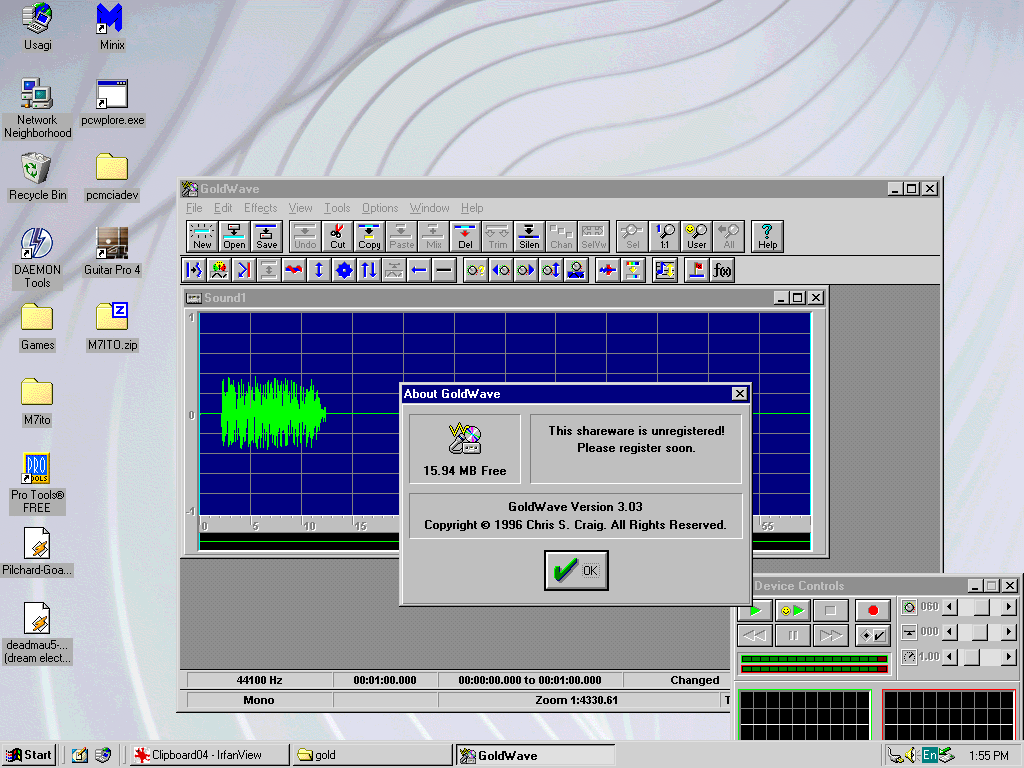Click the Help question mark button
Screen dimensions: 1024x768
[767, 236]
